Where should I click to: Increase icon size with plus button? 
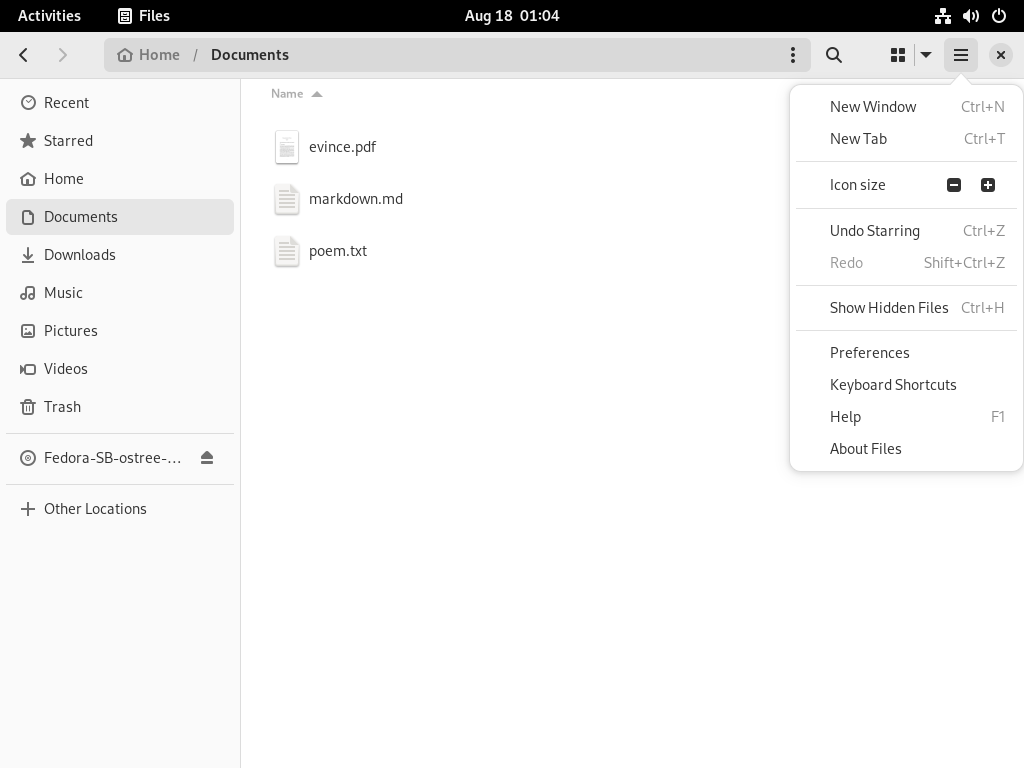pos(987,185)
